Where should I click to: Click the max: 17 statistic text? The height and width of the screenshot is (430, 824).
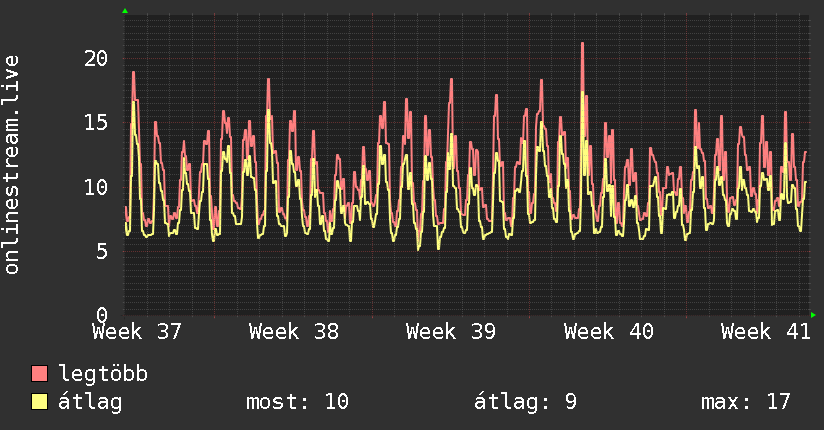click(746, 402)
